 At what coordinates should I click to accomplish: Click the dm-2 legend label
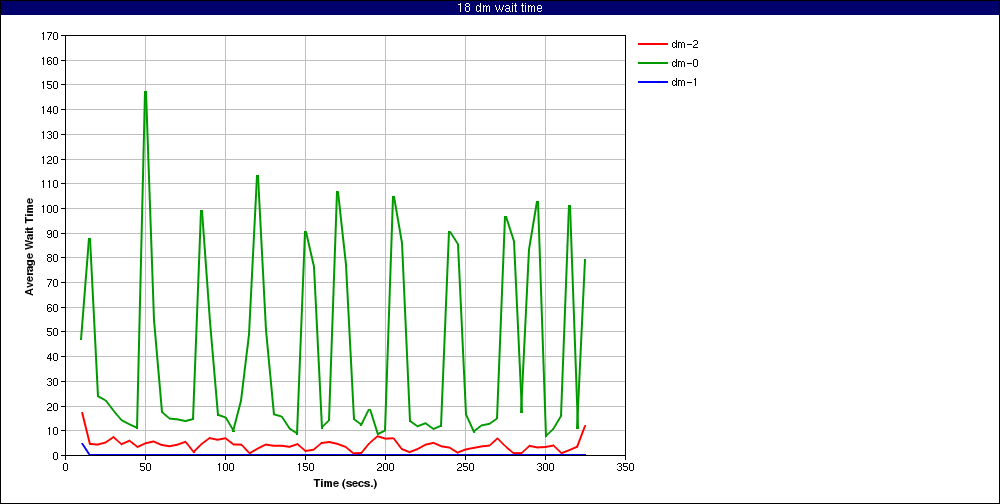pos(684,45)
